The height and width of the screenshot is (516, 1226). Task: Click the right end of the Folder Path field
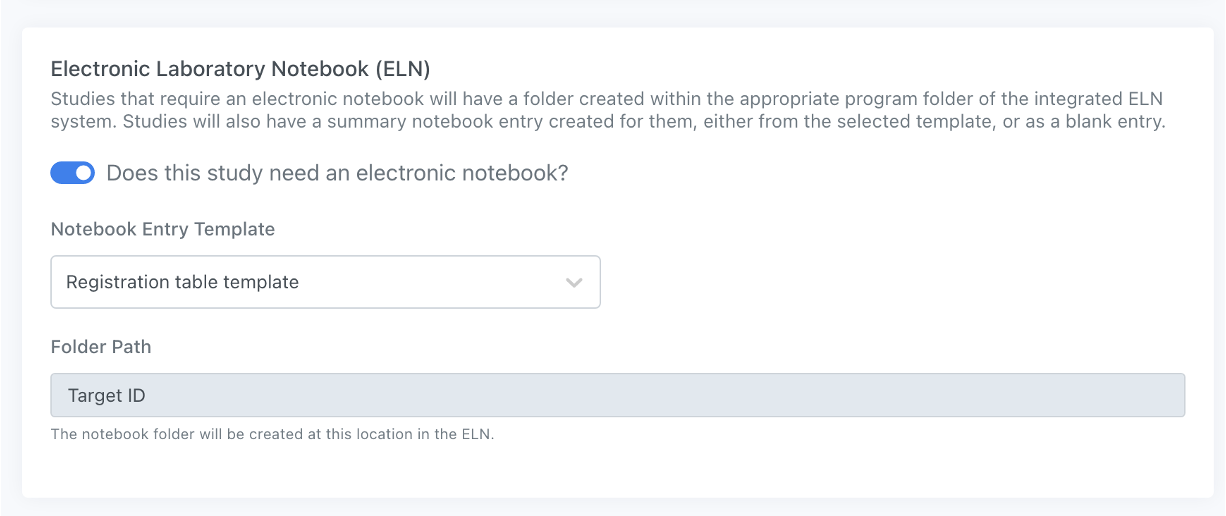[x=1160, y=395]
